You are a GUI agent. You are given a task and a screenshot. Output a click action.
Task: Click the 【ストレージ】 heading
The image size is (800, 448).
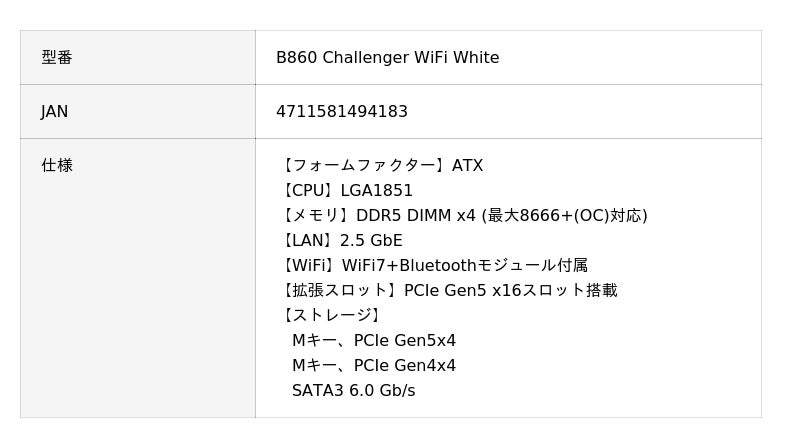[331, 316]
